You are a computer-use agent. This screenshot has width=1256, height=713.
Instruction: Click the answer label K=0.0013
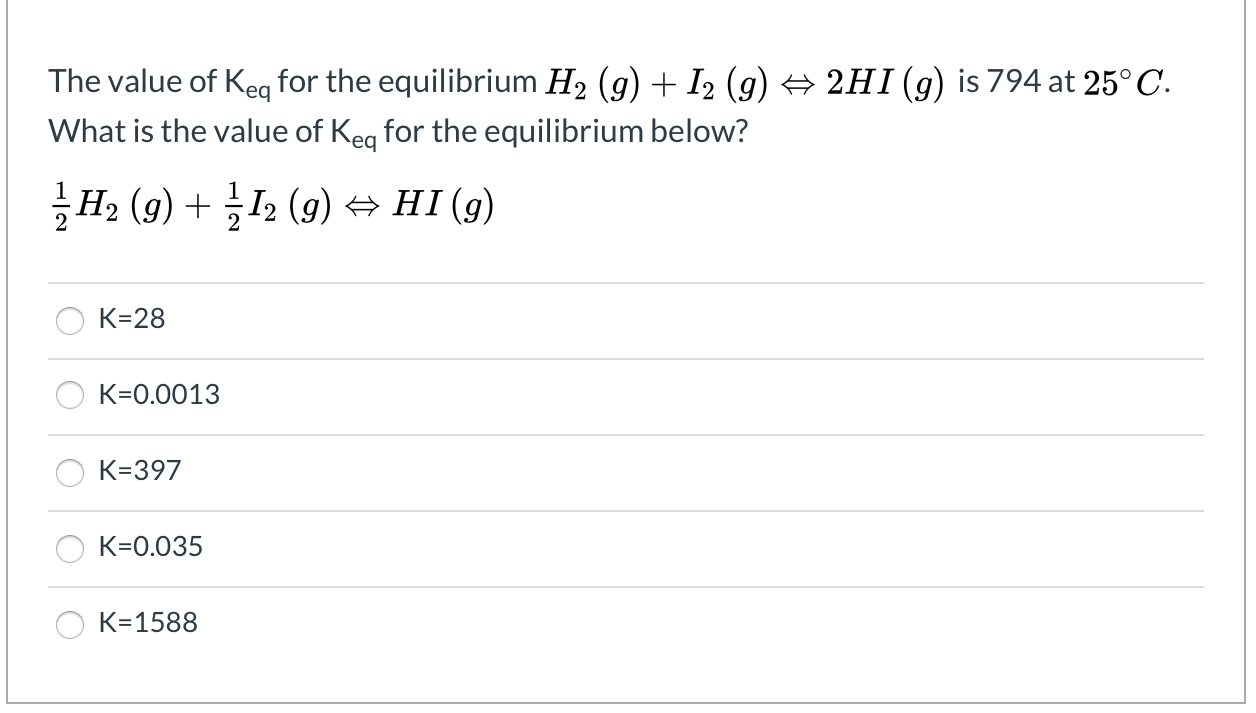click(159, 396)
